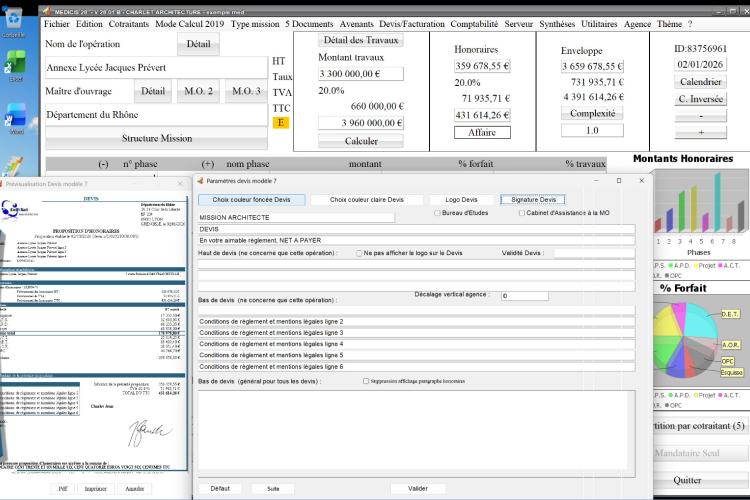Open the Excel desktop shortcut
Image resolution: width=750 pixels, height=500 pixels.
tap(15, 67)
